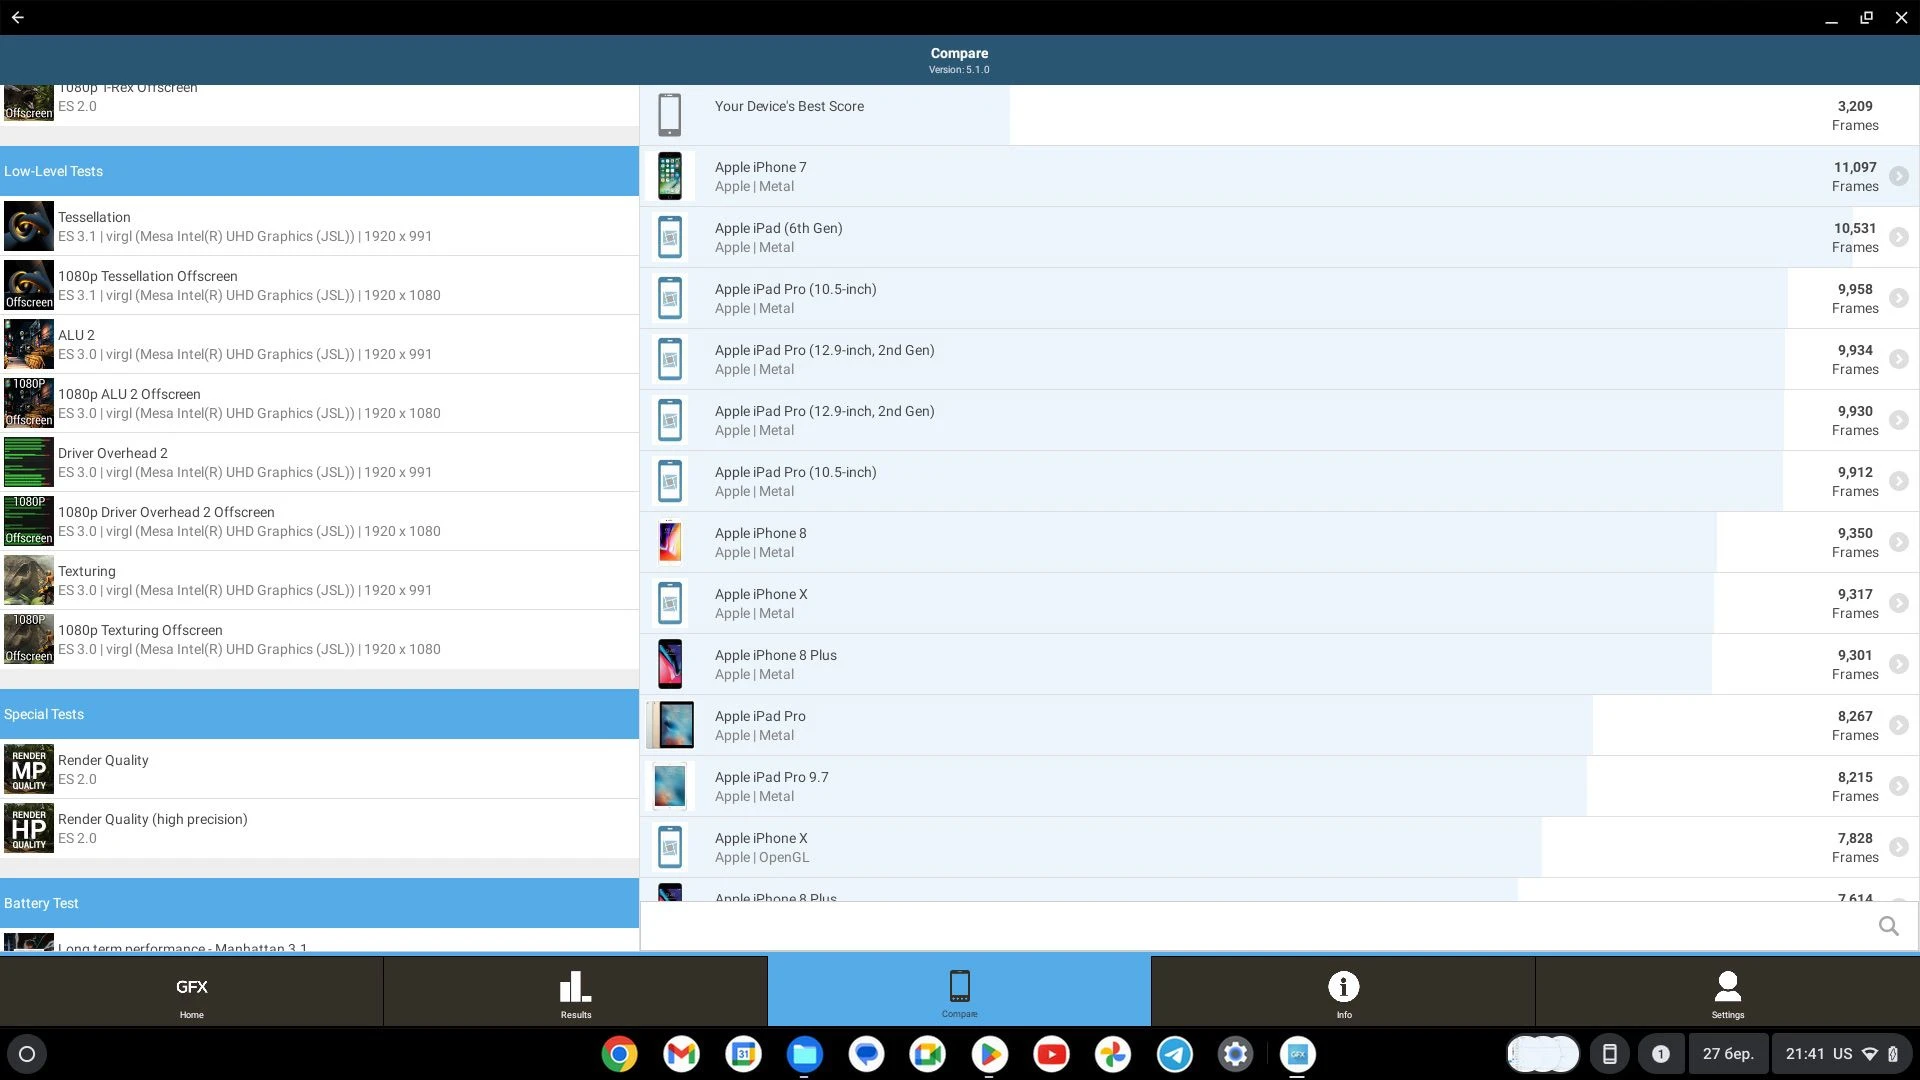Open Google Calendar from the shelf

tap(743, 1054)
